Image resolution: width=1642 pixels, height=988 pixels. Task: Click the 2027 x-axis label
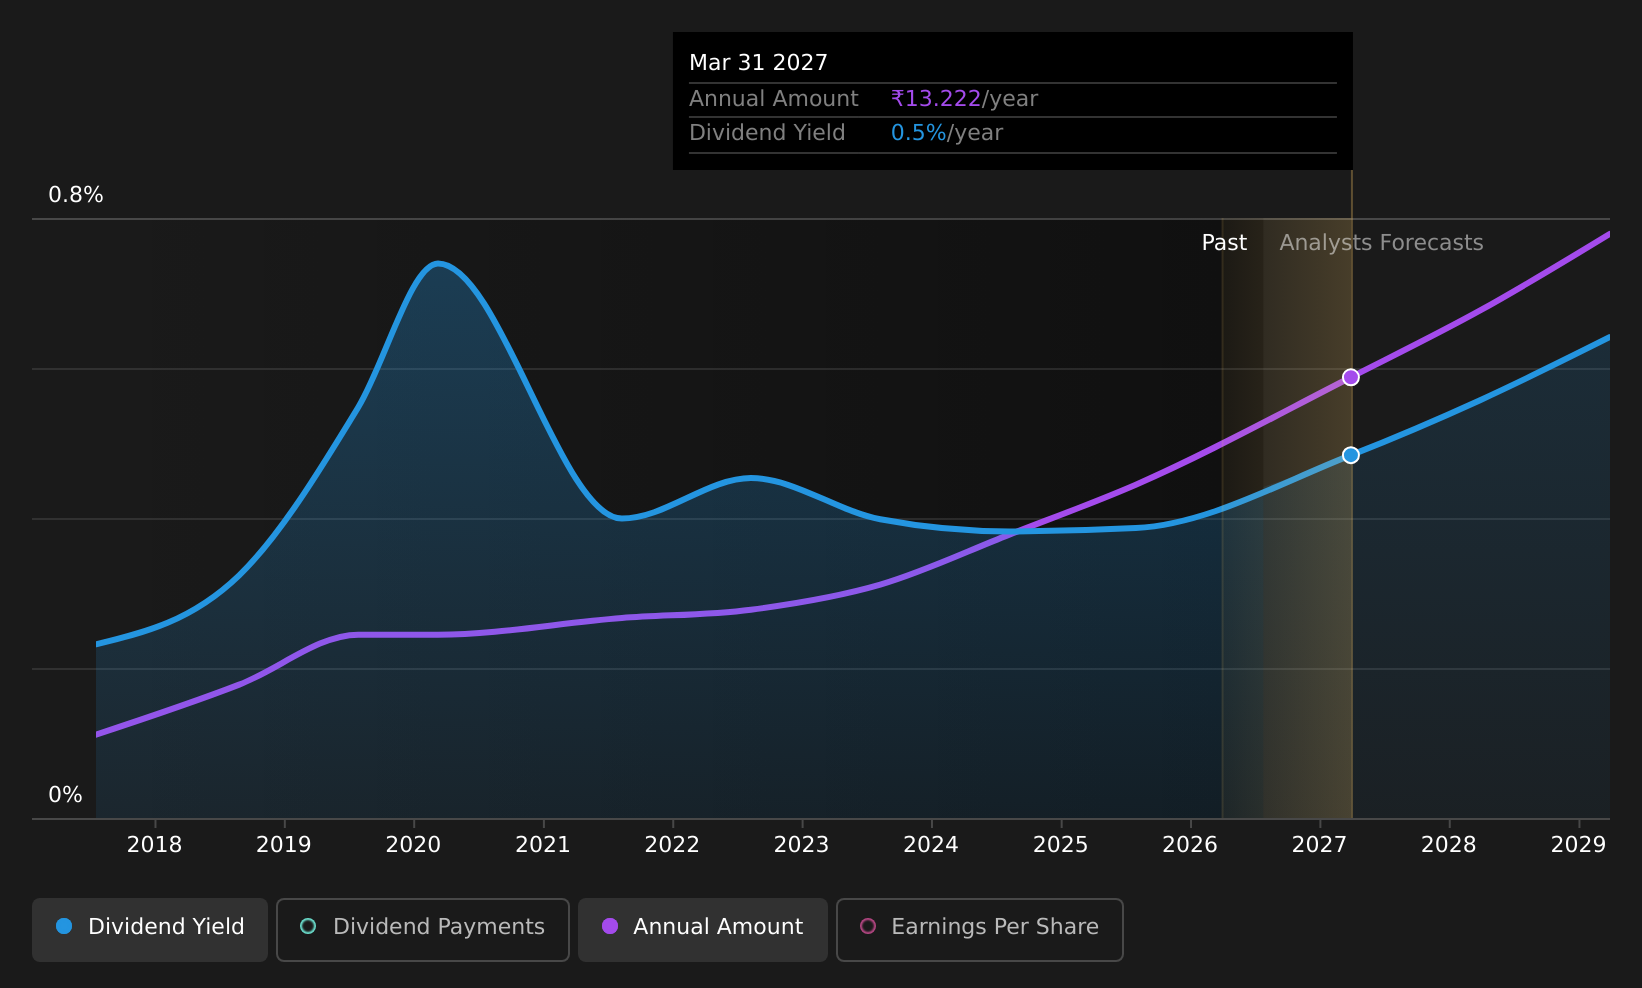point(1320,845)
